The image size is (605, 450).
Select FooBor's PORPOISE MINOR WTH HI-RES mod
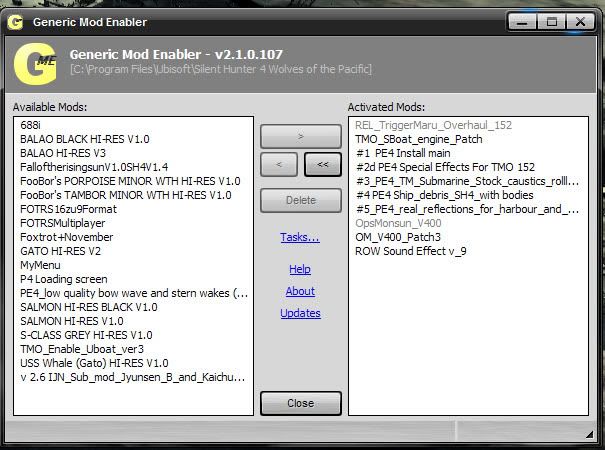[x=130, y=181]
